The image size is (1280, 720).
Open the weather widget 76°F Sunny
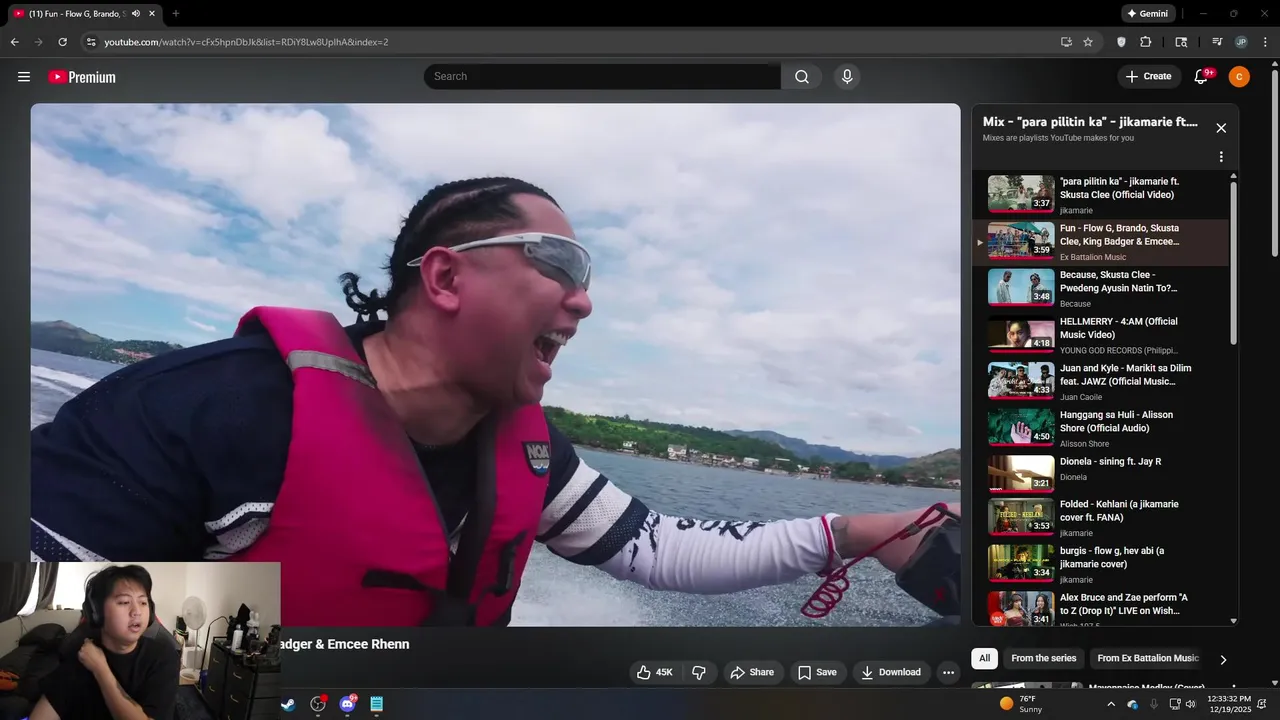(1023, 704)
